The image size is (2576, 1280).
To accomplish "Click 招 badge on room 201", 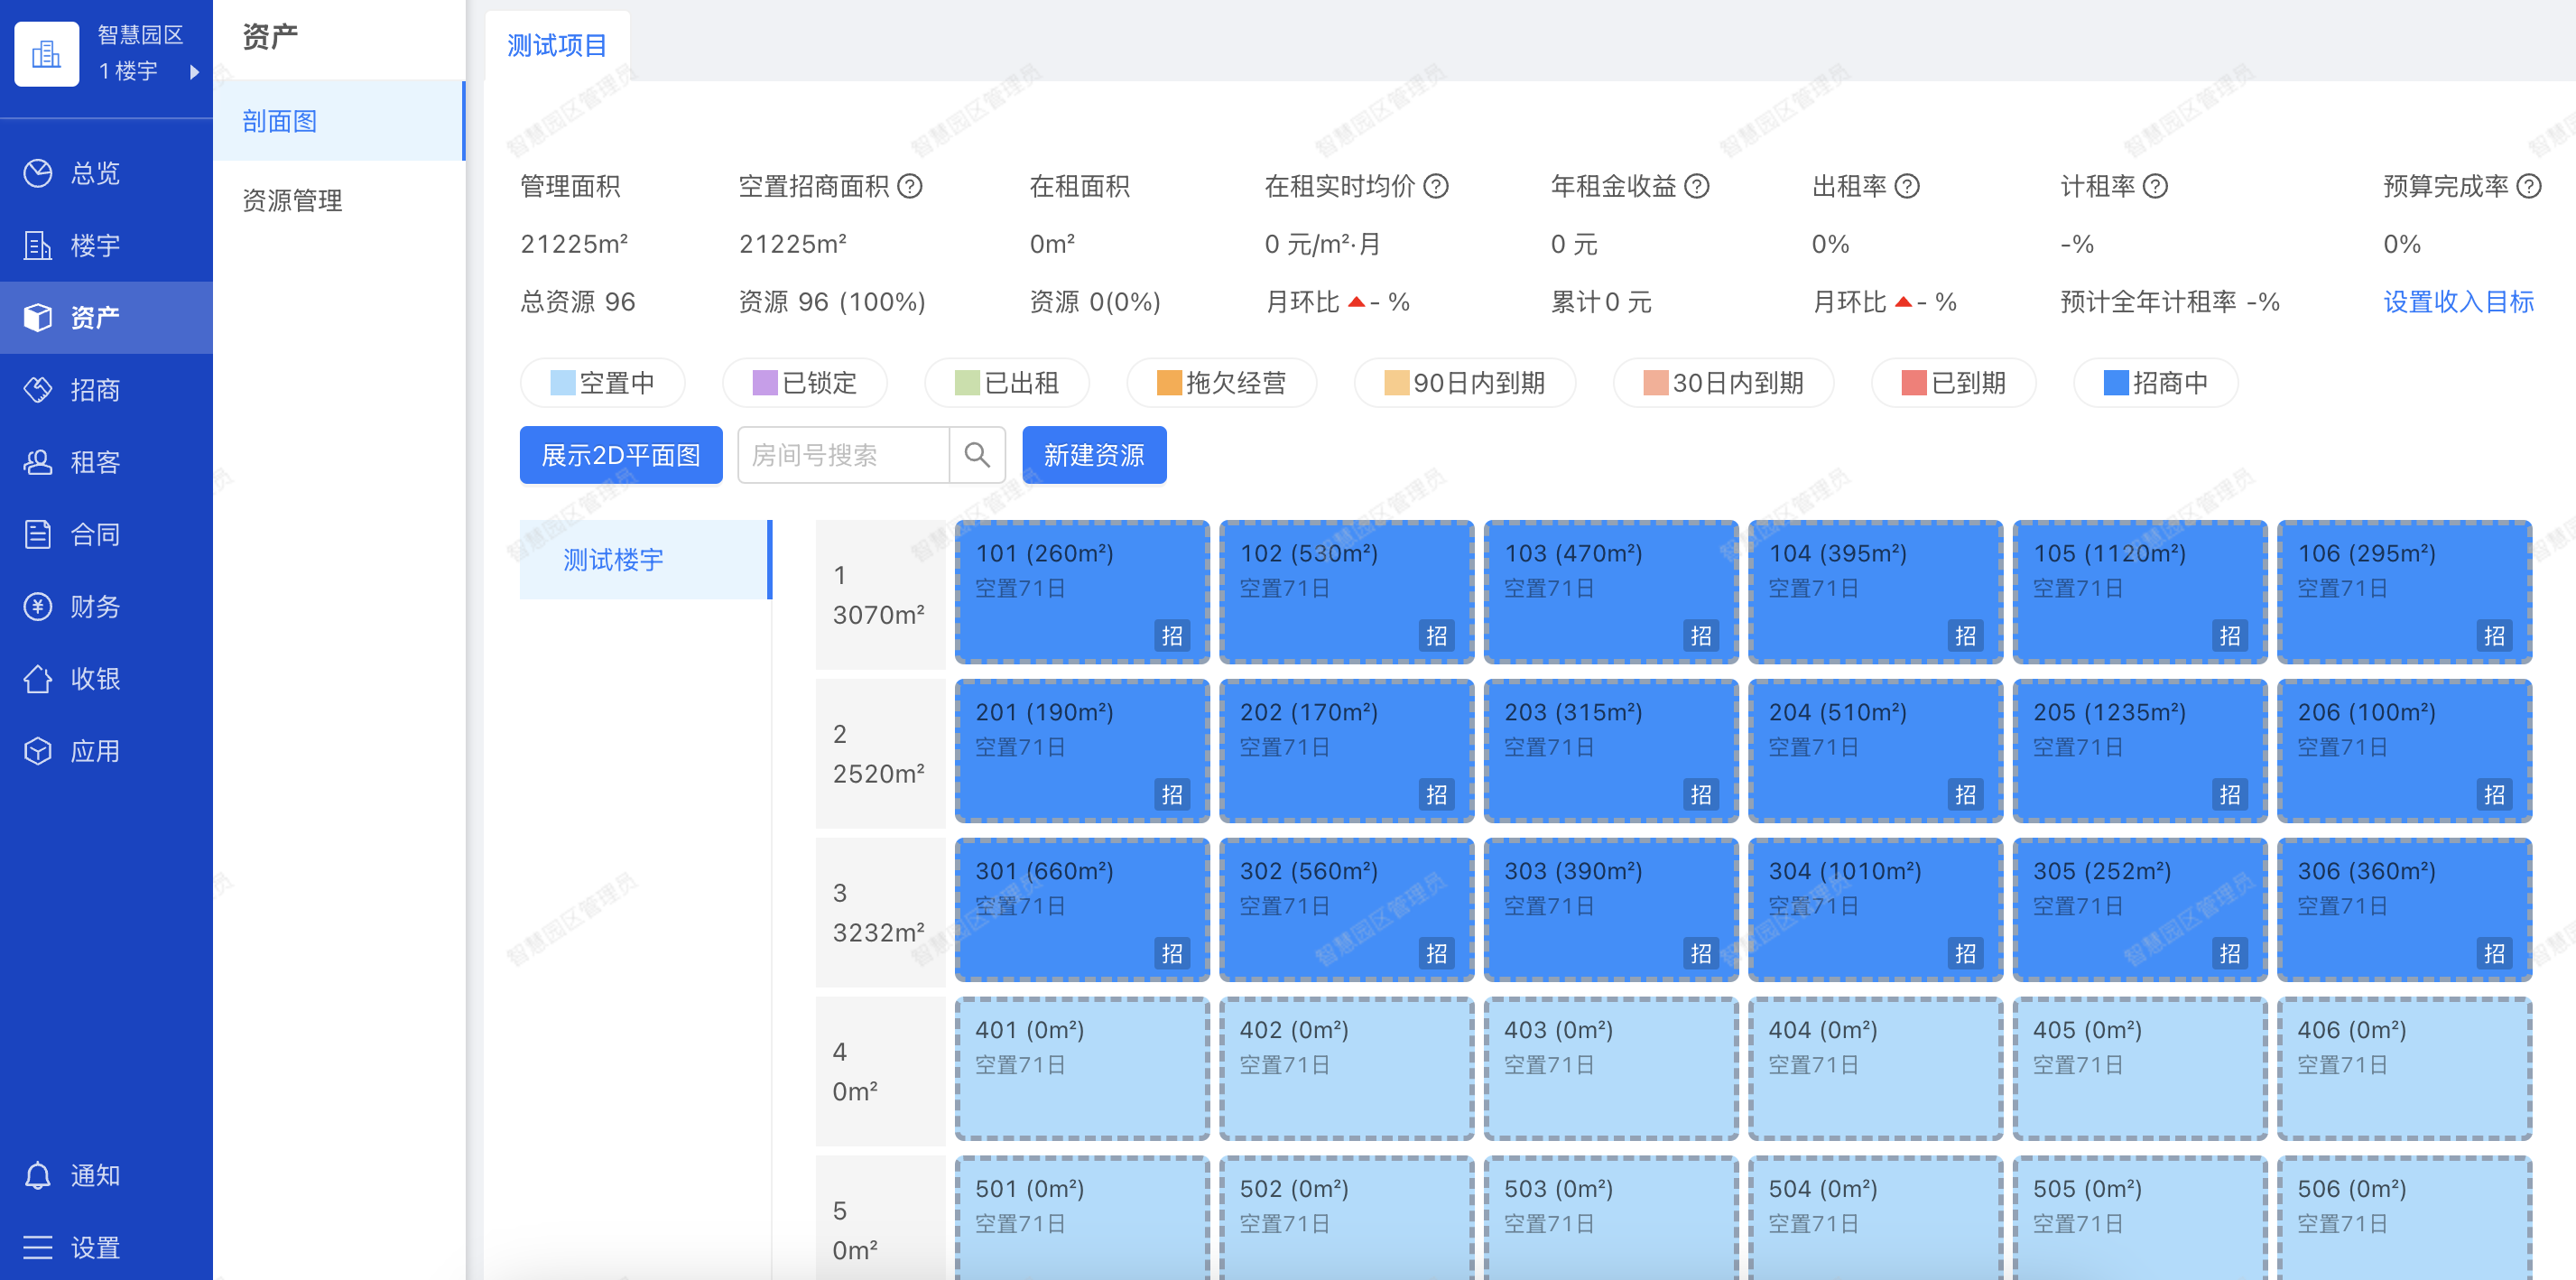I will 1172,795.
